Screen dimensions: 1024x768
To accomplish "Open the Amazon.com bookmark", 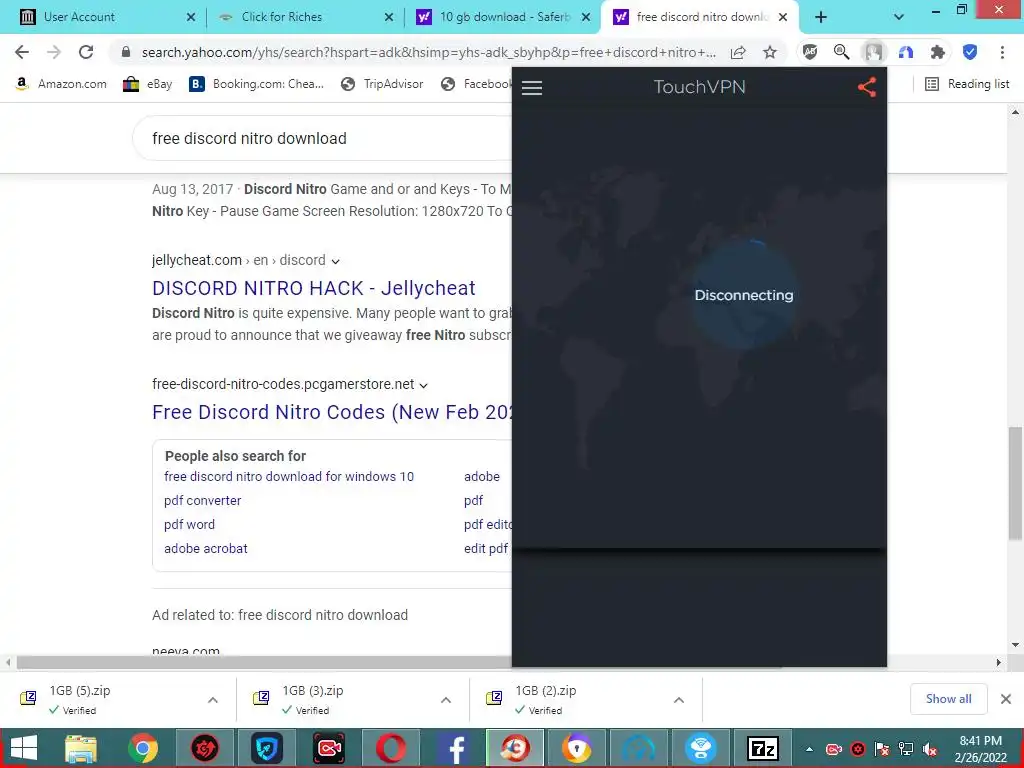I will click(61, 84).
